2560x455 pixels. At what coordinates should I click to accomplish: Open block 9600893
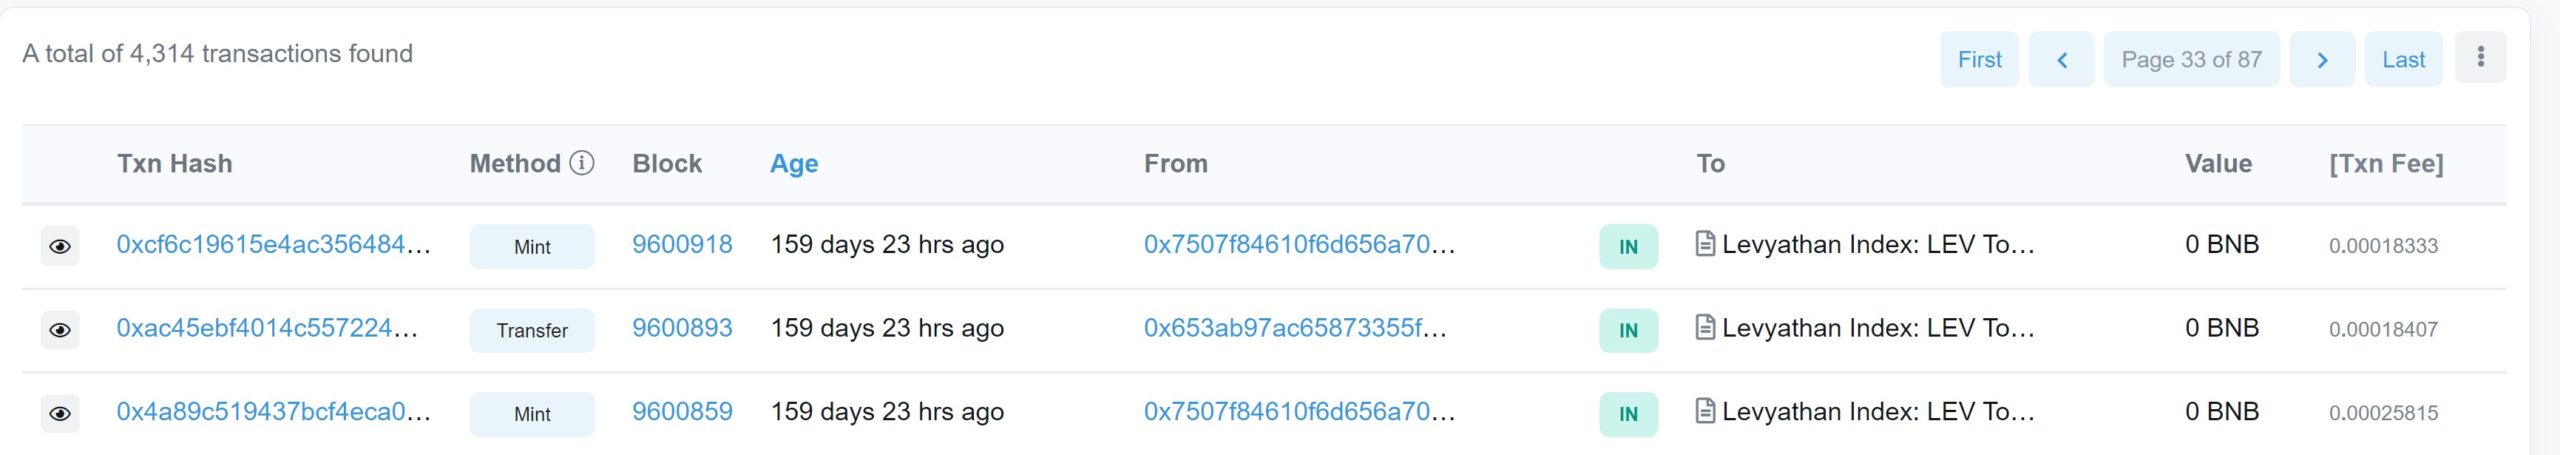682,328
